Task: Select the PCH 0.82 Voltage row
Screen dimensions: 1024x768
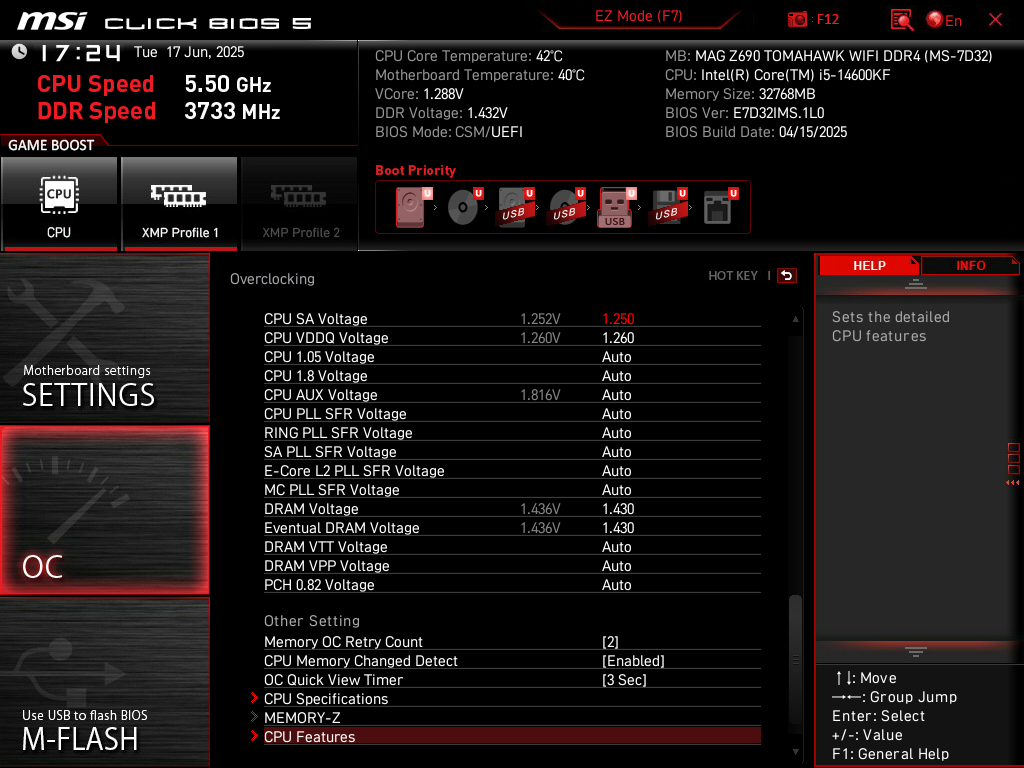Action: [512, 584]
